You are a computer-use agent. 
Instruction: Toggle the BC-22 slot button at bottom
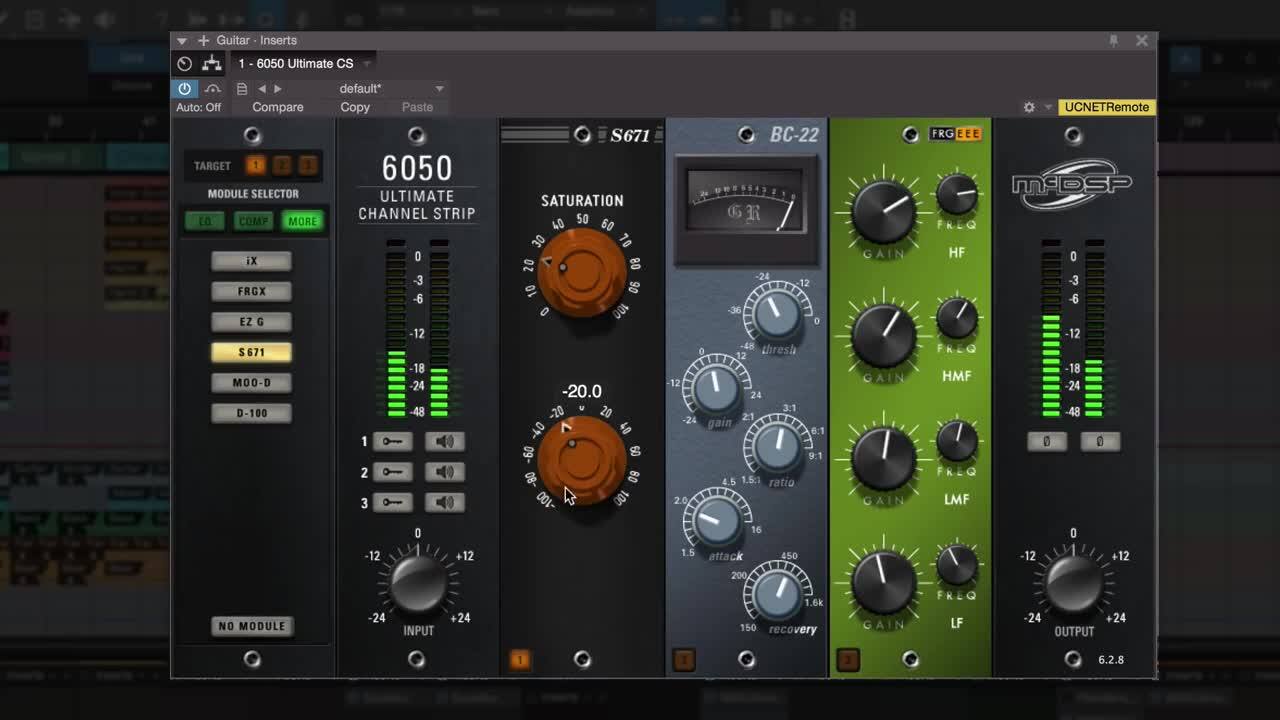pos(684,660)
